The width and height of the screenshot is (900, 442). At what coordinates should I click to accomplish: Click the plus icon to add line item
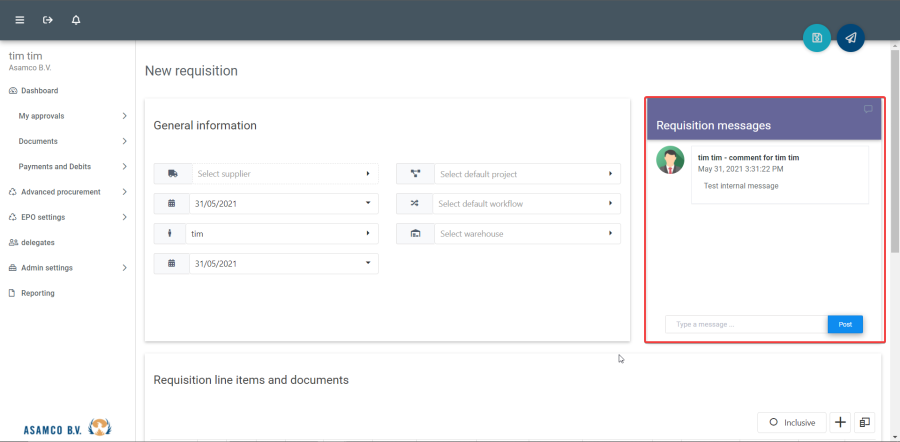tap(840, 423)
